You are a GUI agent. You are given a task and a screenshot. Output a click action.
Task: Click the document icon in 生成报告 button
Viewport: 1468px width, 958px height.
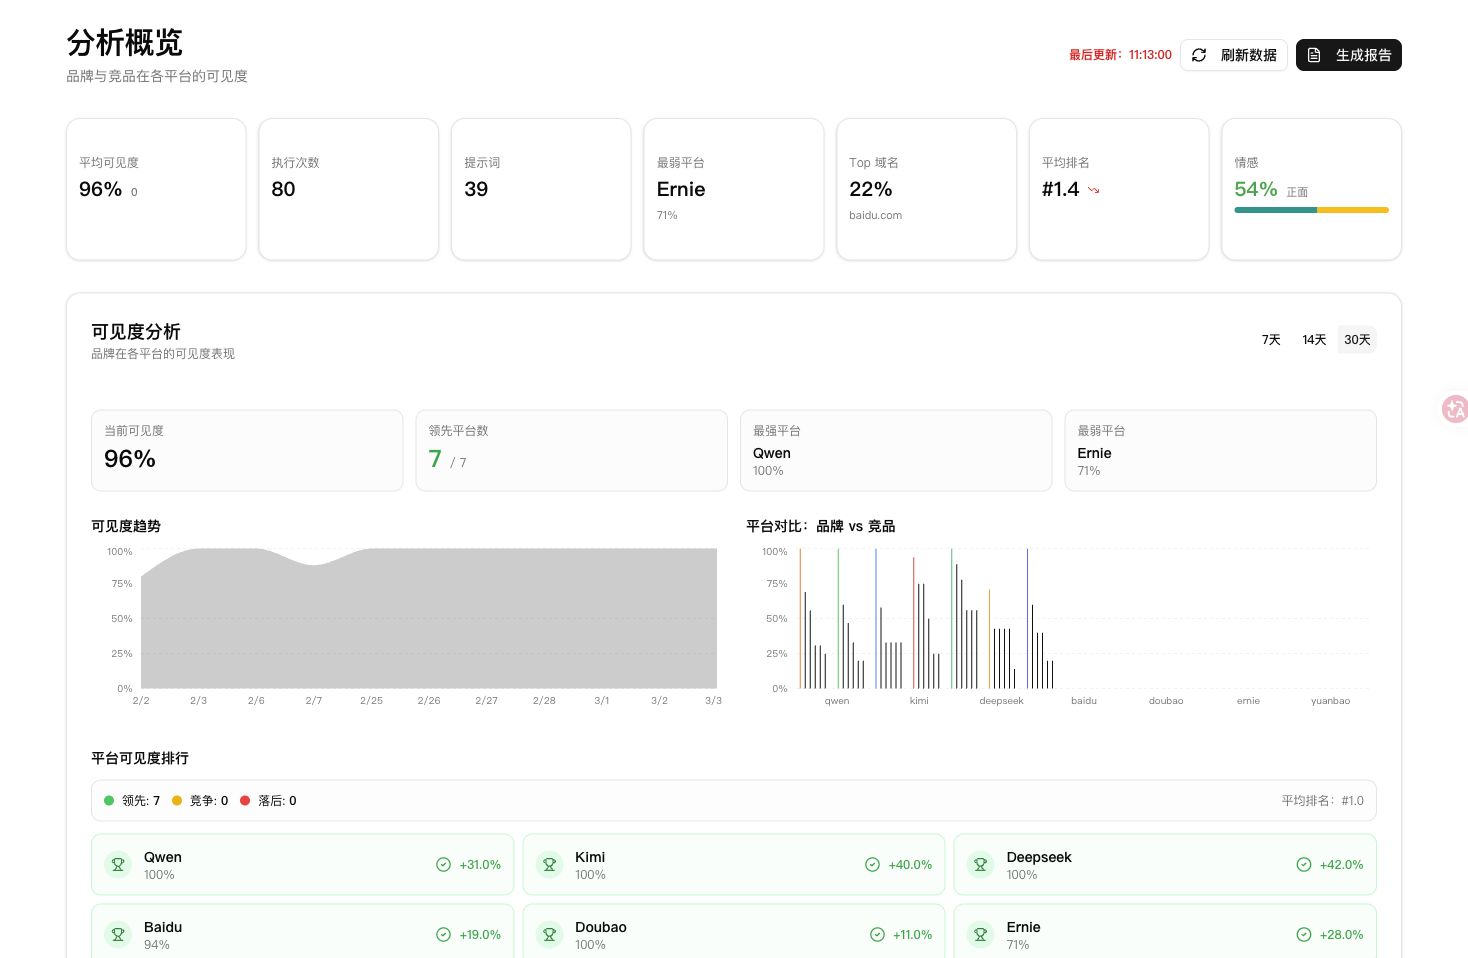coord(1314,55)
